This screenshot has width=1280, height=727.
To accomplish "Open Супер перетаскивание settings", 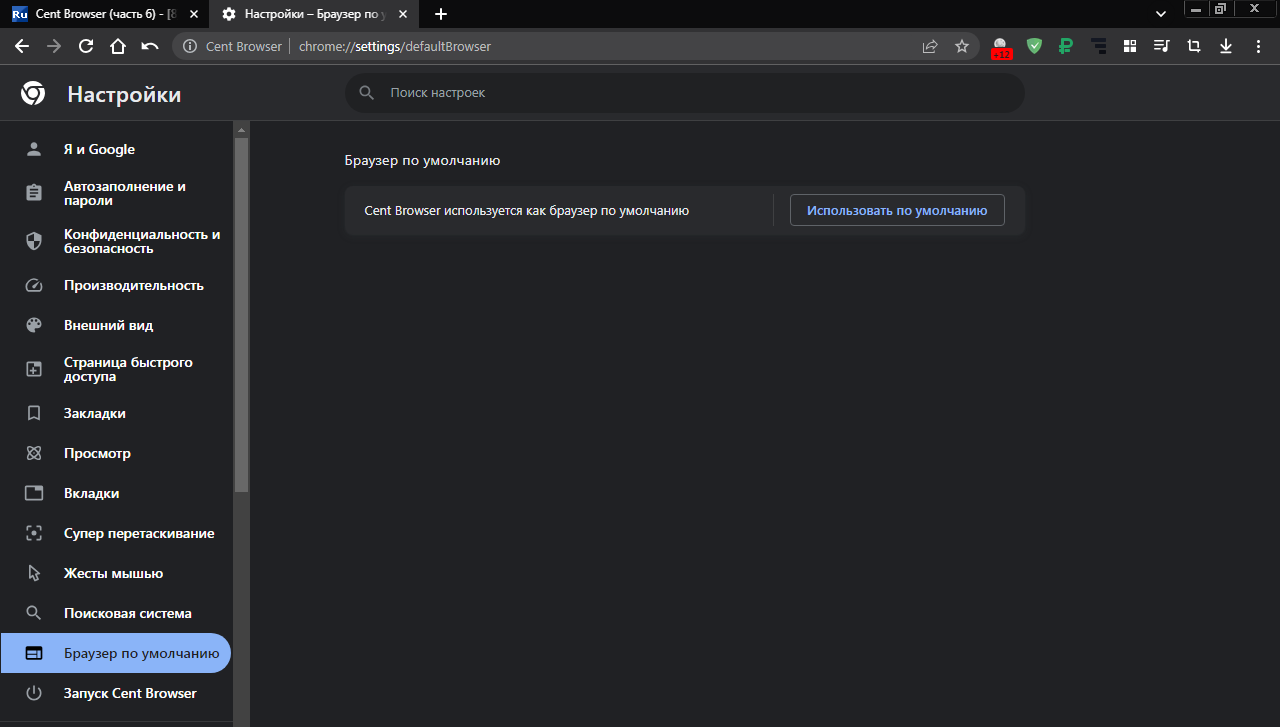I will pyautogui.click(x=116, y=533).
